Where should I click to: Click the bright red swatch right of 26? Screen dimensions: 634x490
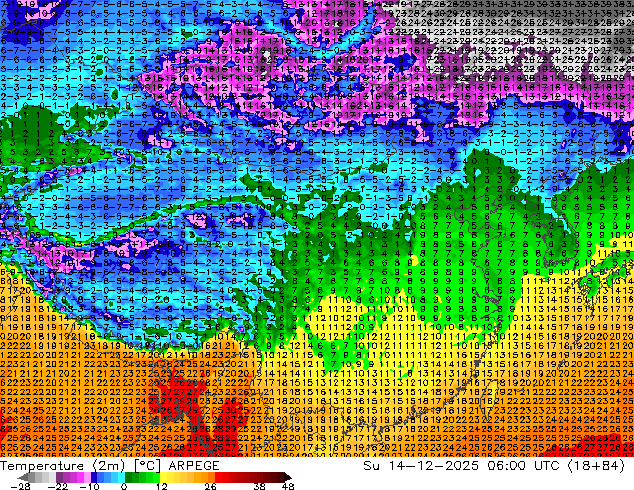218,477
